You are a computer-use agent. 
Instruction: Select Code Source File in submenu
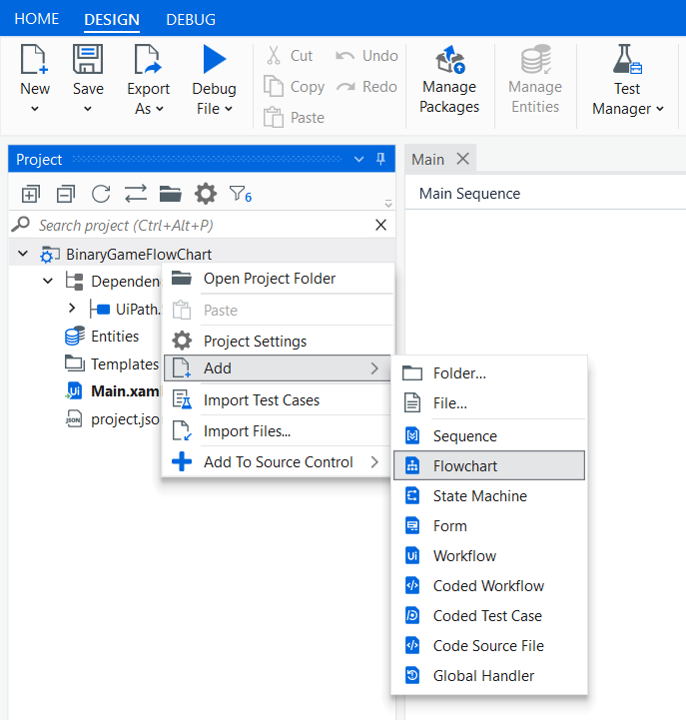point(489,646)
